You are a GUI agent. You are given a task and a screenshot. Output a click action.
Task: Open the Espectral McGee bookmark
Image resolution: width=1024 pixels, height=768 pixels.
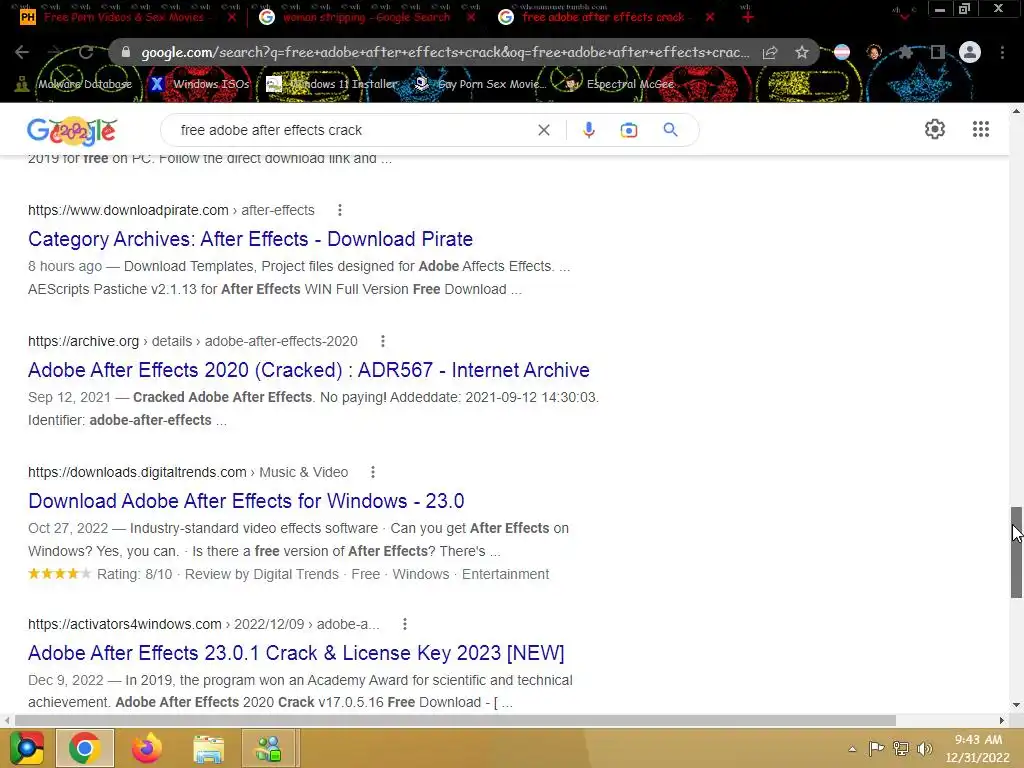click(620, 84)
